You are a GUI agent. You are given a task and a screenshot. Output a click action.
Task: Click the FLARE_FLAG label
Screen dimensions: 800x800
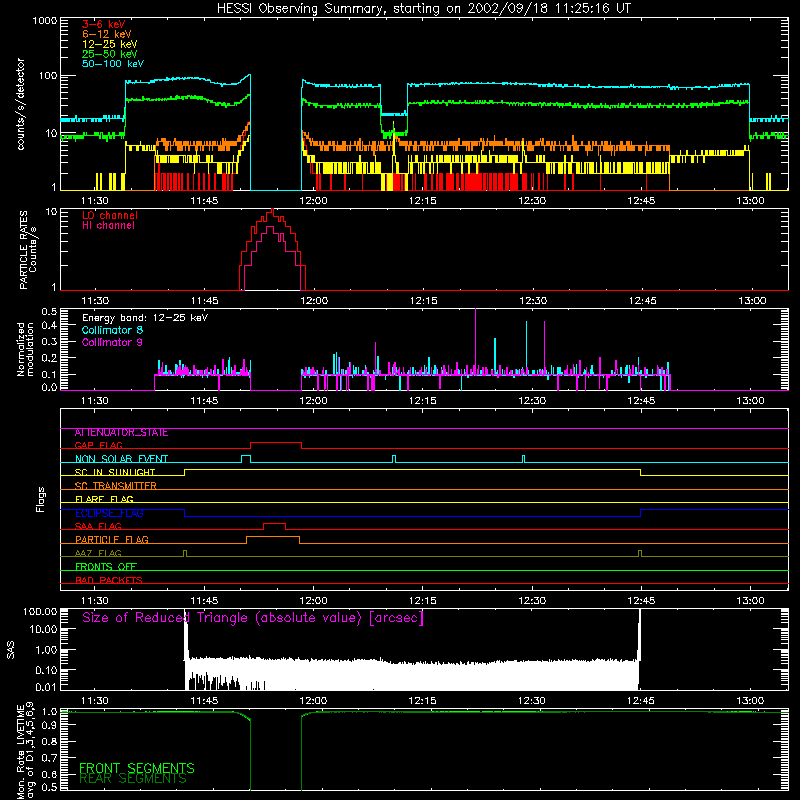point(104,499)
